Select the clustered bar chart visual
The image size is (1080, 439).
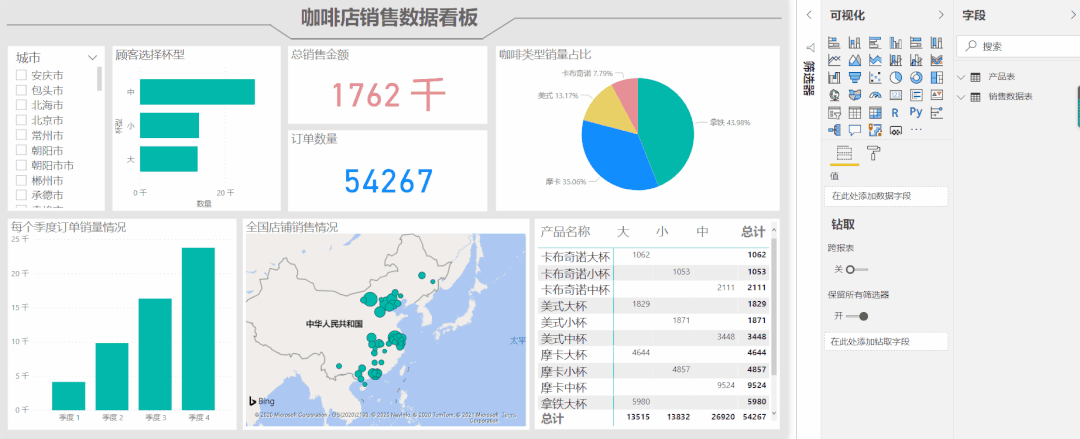(875, 43)
